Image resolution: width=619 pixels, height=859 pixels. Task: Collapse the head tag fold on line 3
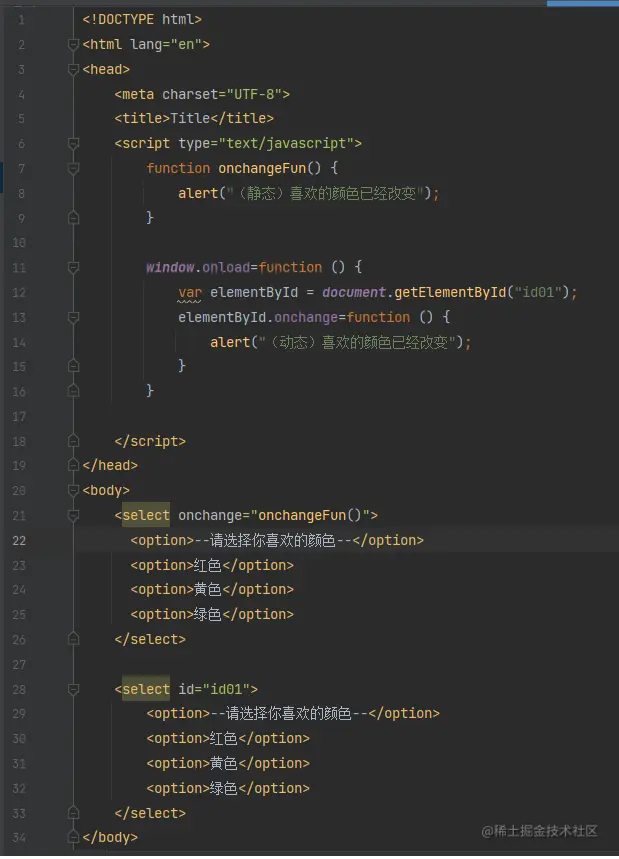coord(73,70)
